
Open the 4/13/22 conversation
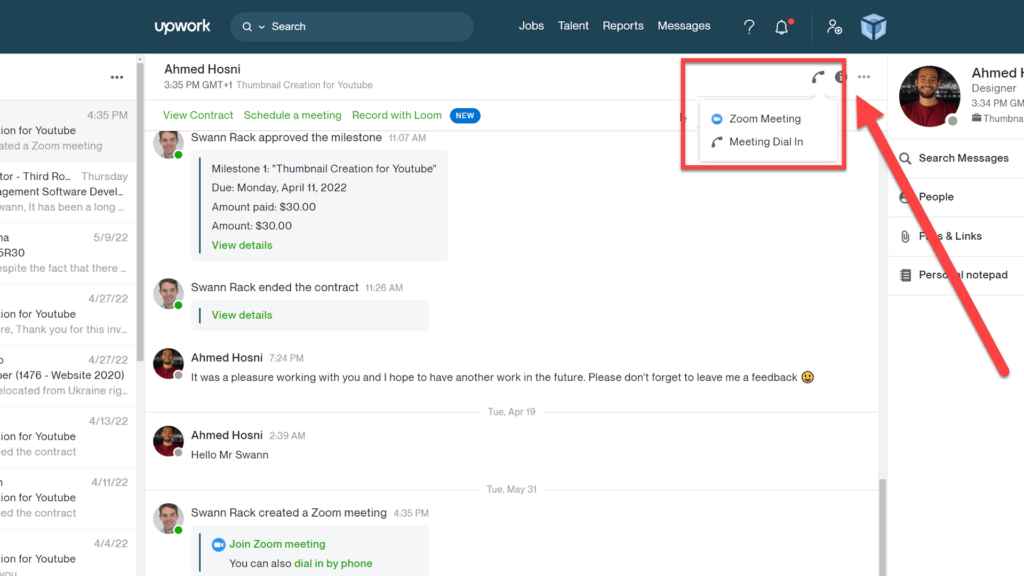(68, 437)
